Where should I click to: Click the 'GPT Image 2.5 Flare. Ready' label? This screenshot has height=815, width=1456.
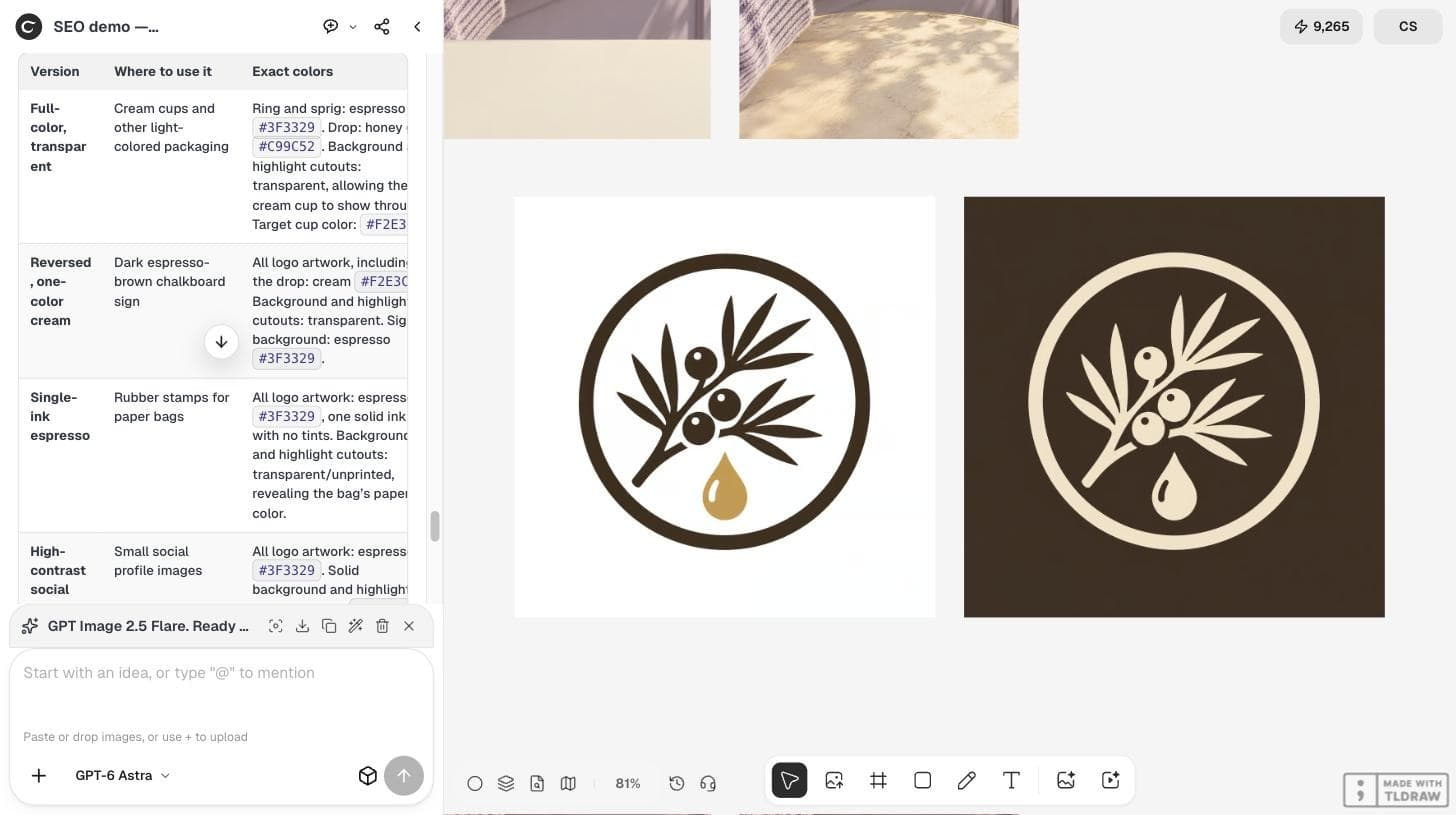[x=148, y=626]
